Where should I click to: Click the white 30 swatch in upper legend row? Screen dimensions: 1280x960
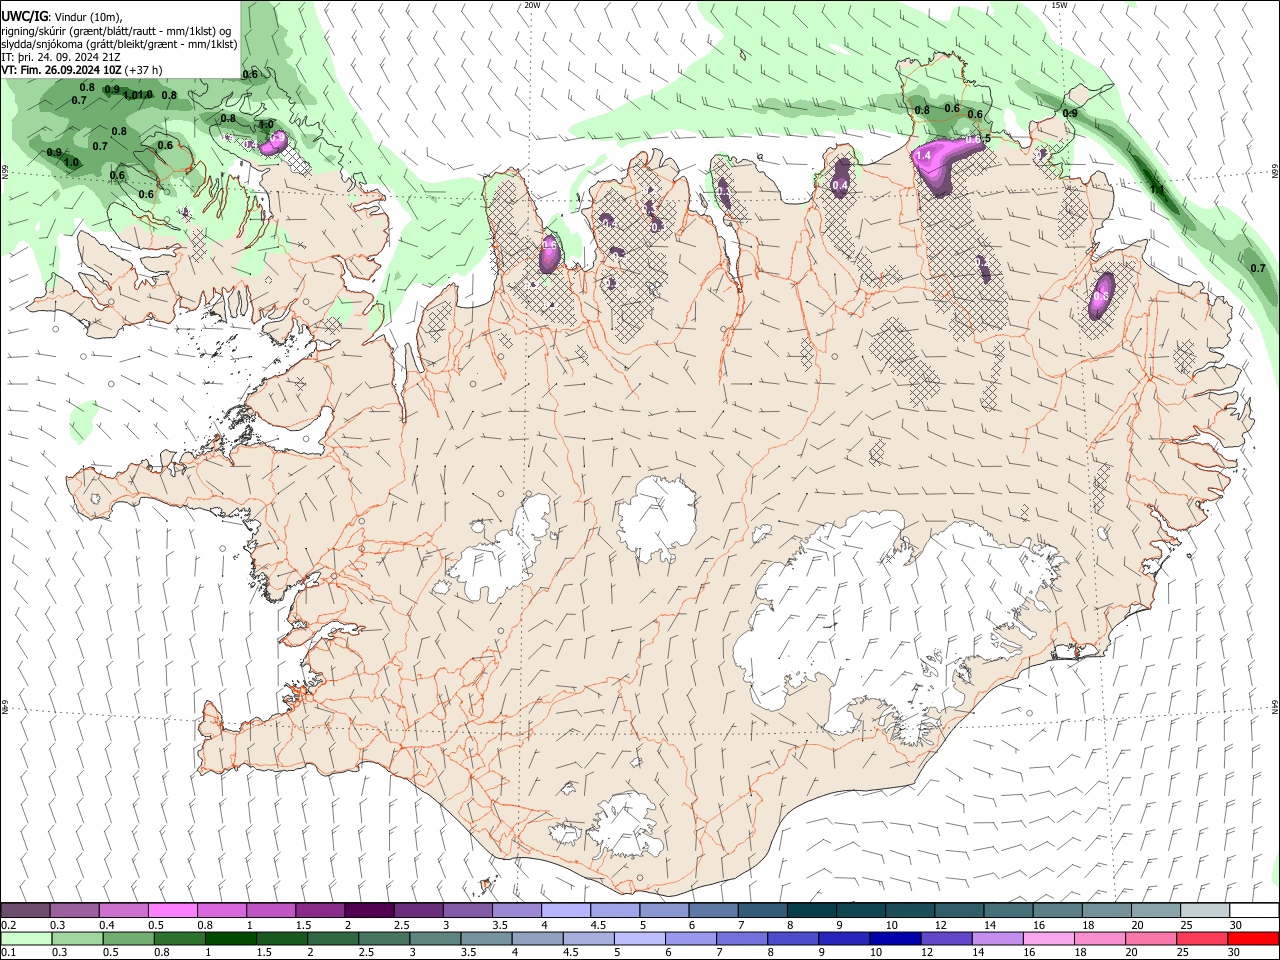coord(1253,911)
